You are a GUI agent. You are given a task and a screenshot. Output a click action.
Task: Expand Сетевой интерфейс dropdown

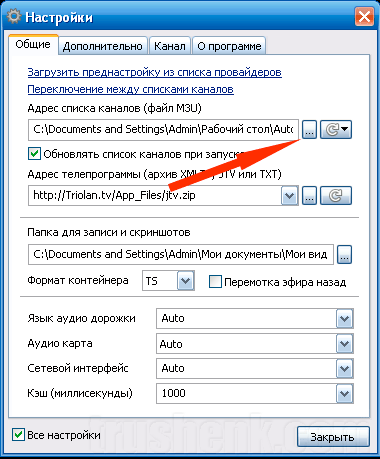coord(344,369)
